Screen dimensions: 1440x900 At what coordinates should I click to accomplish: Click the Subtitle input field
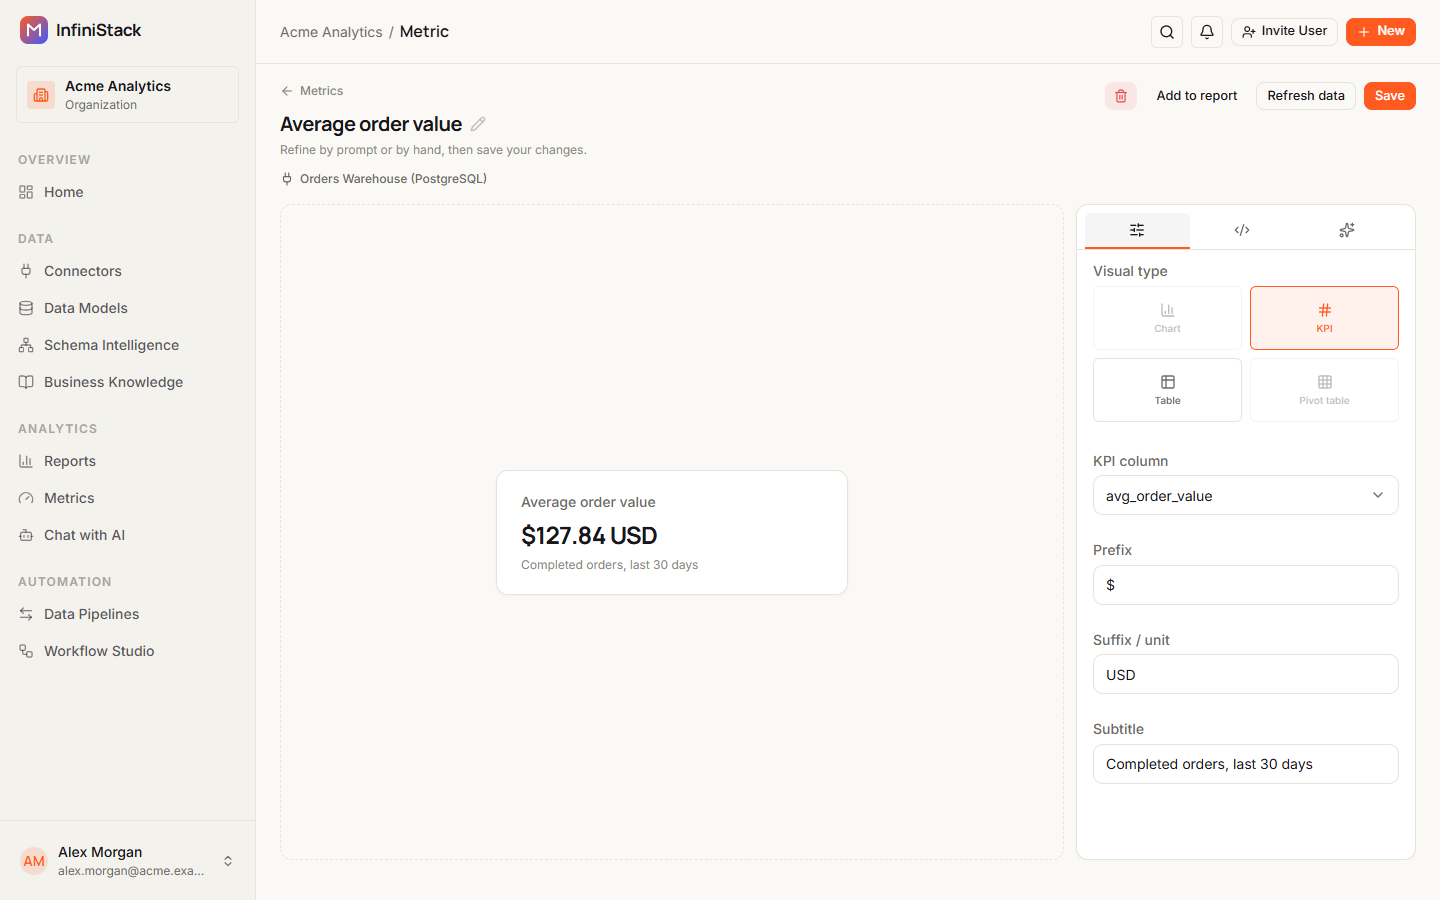click(1246, 764)
